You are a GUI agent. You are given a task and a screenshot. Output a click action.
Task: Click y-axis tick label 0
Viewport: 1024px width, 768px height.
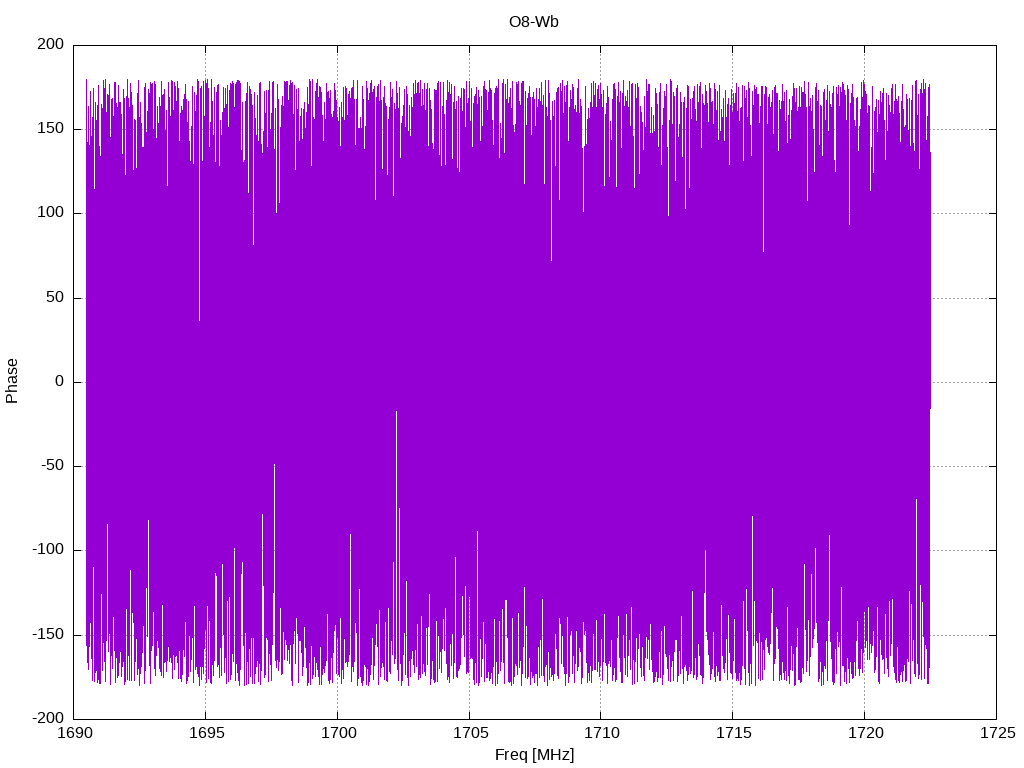(60, 381)
